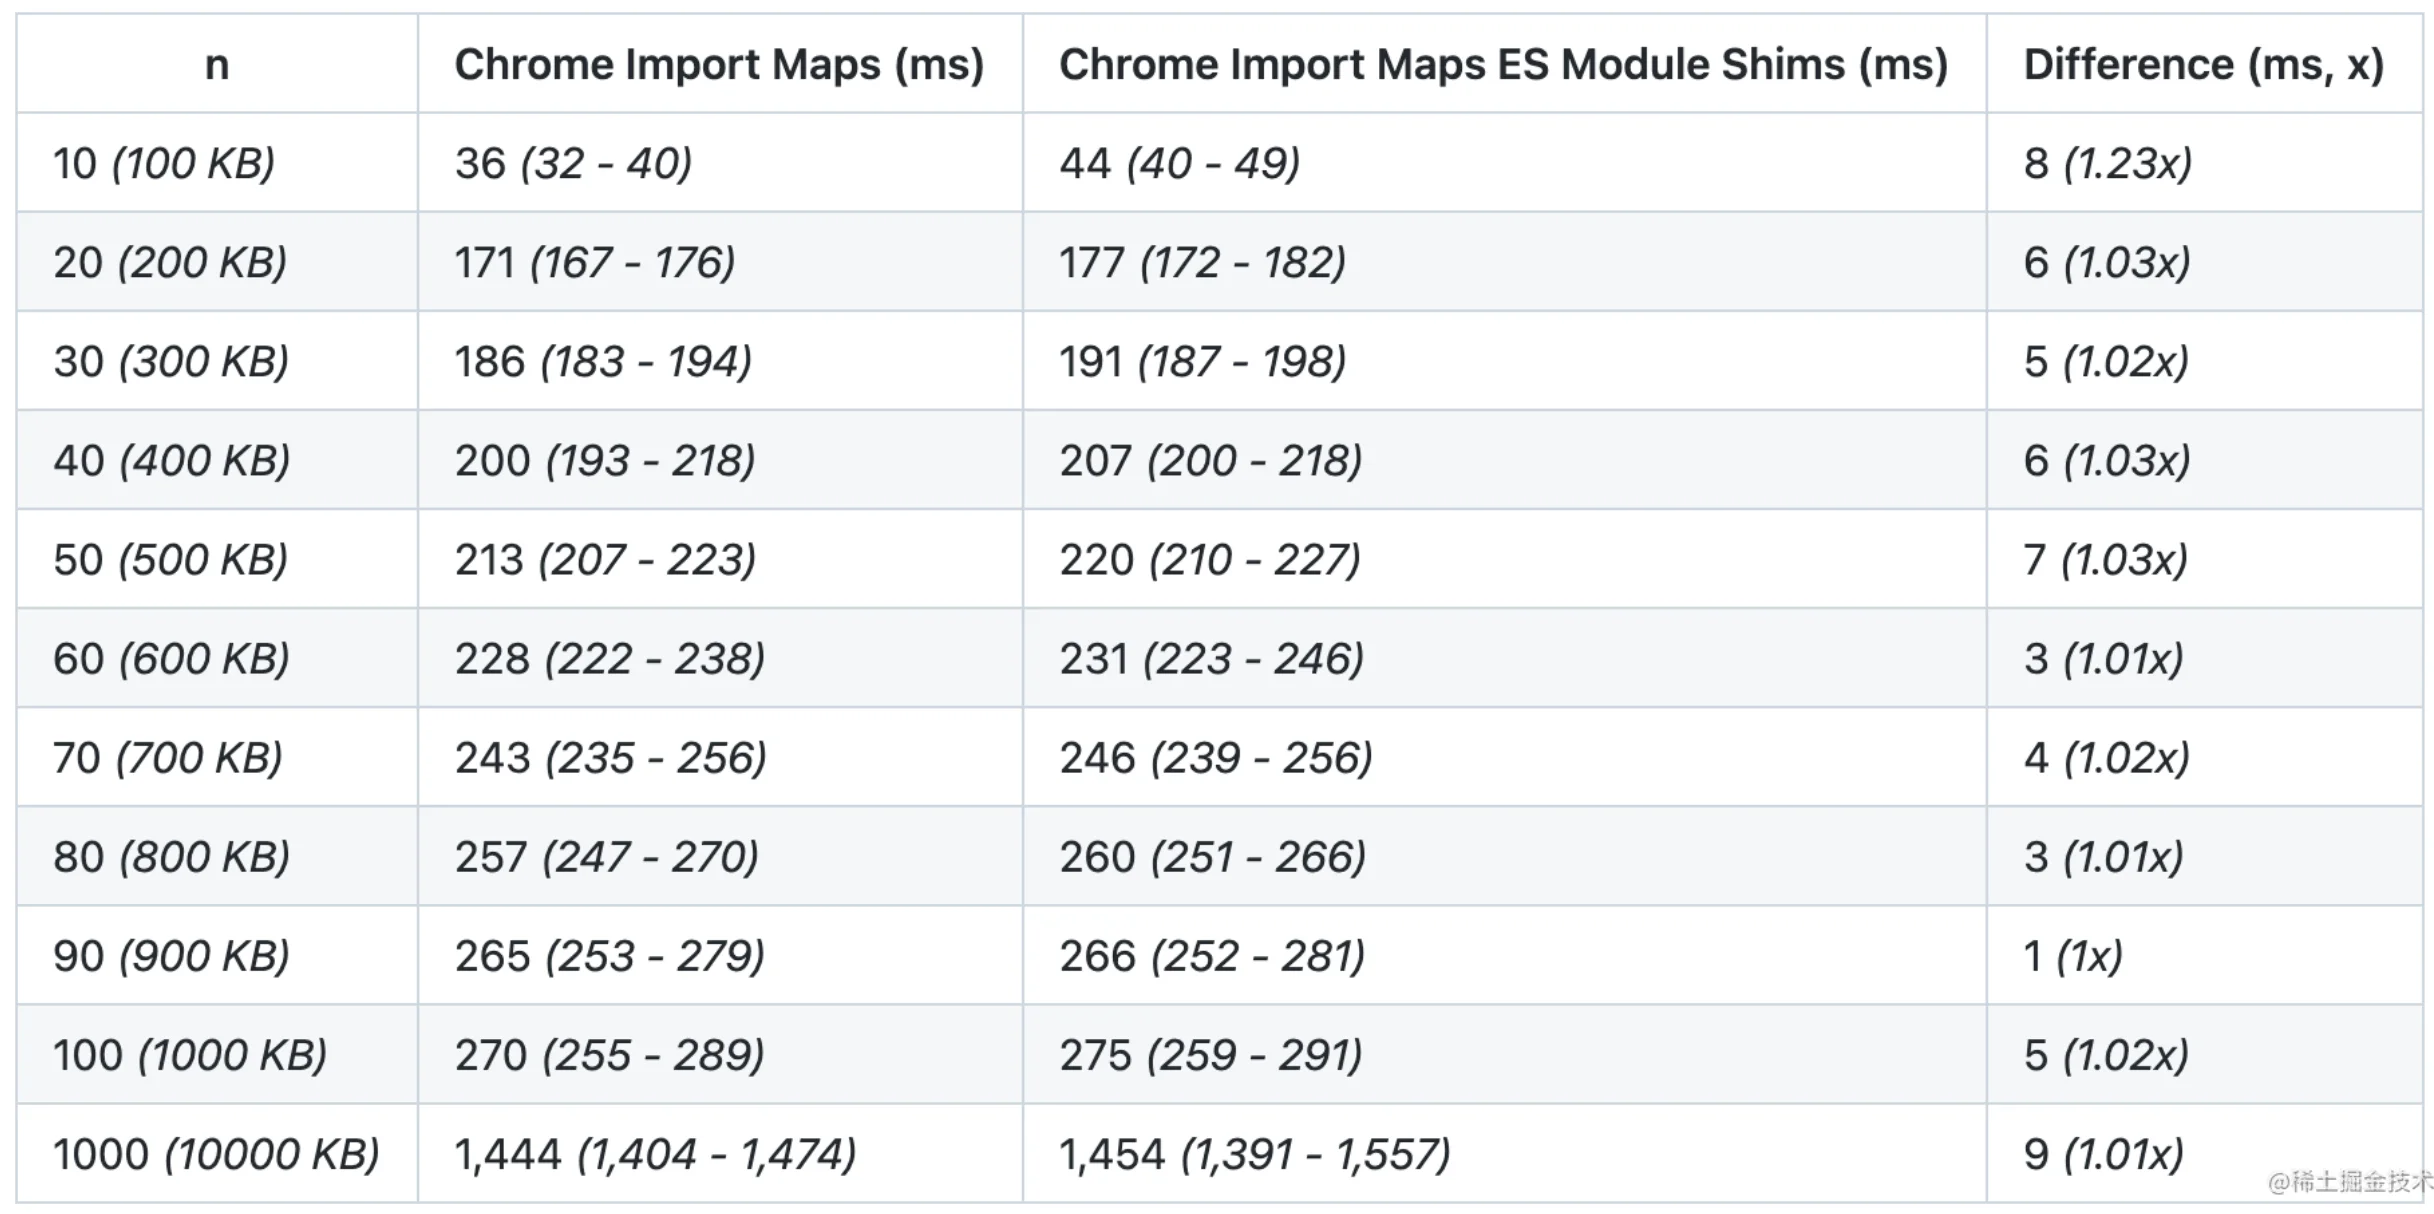Select the cell '20 (200 KB)'
Image resolution: width=2434 pixels, height=1214 pixels.
(x=217, y=261)
